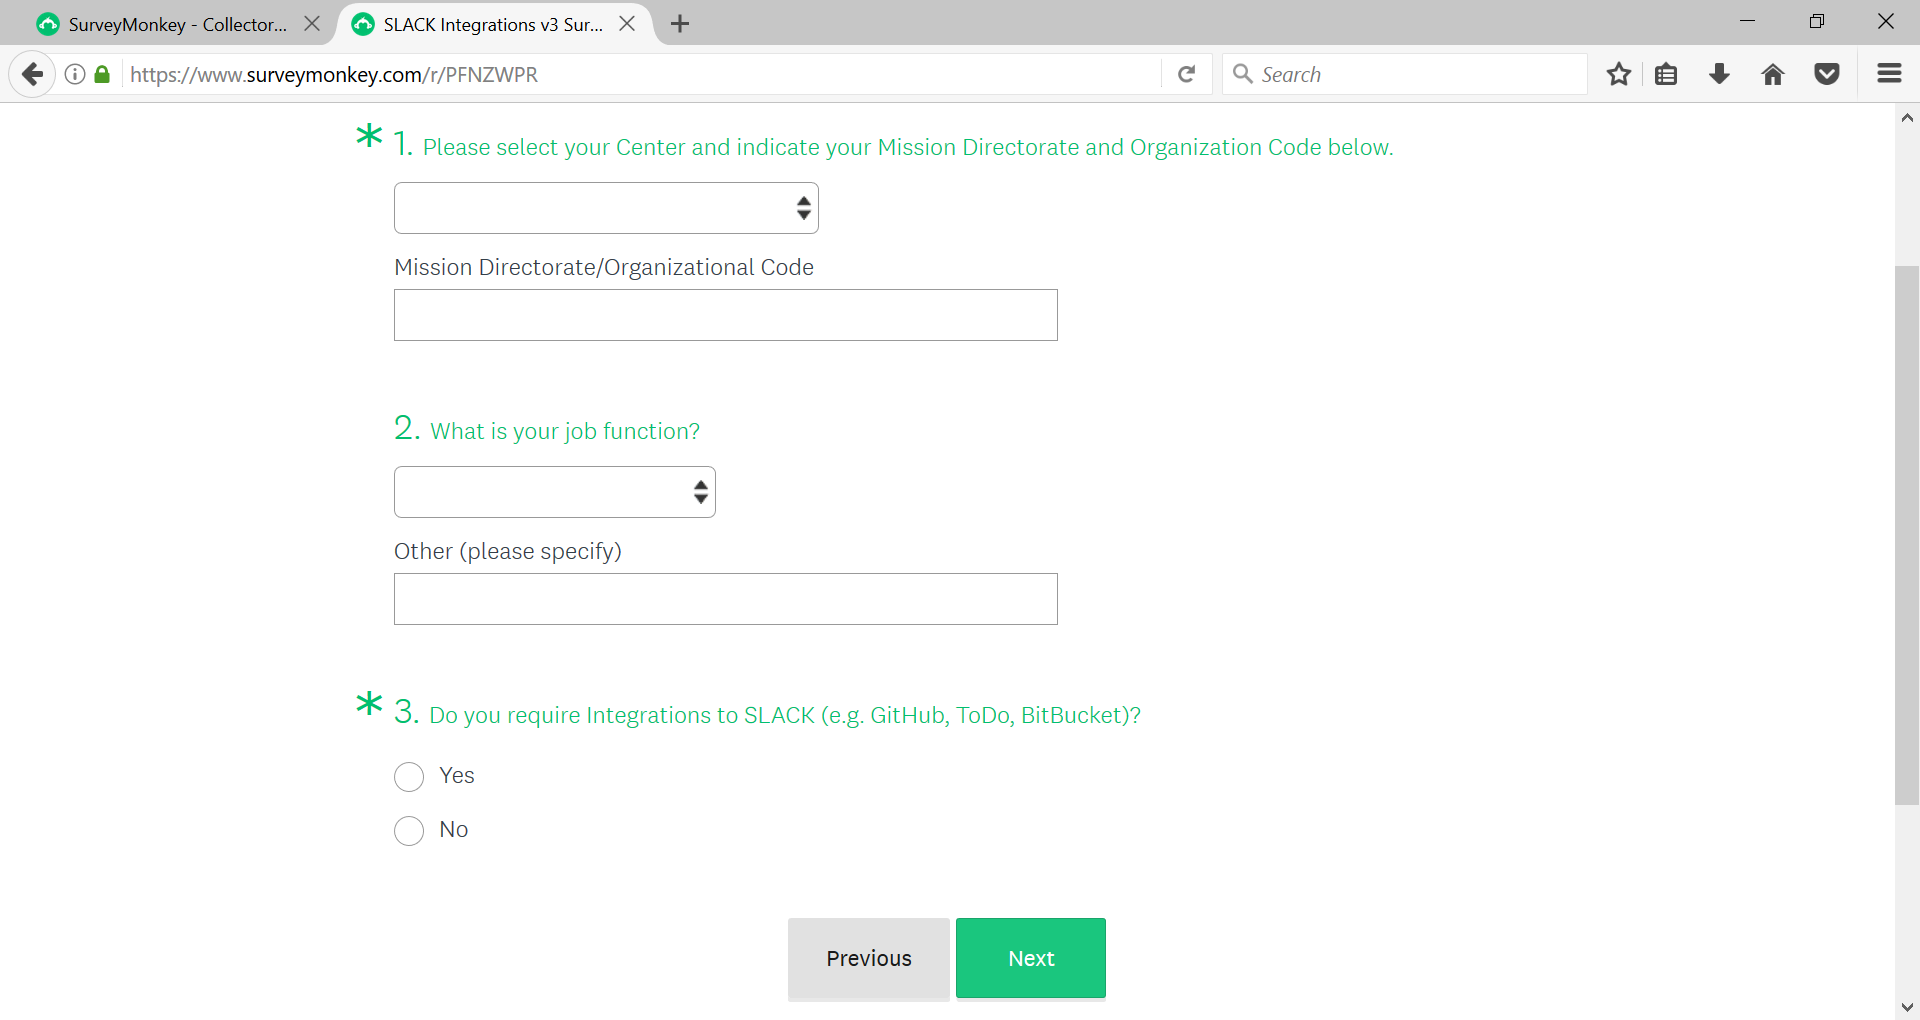The height and width of the screenshot is (1020, 1920).
Task: Switch to SurveyMonkey - Collector tab
Action: [x=177, y=24]
